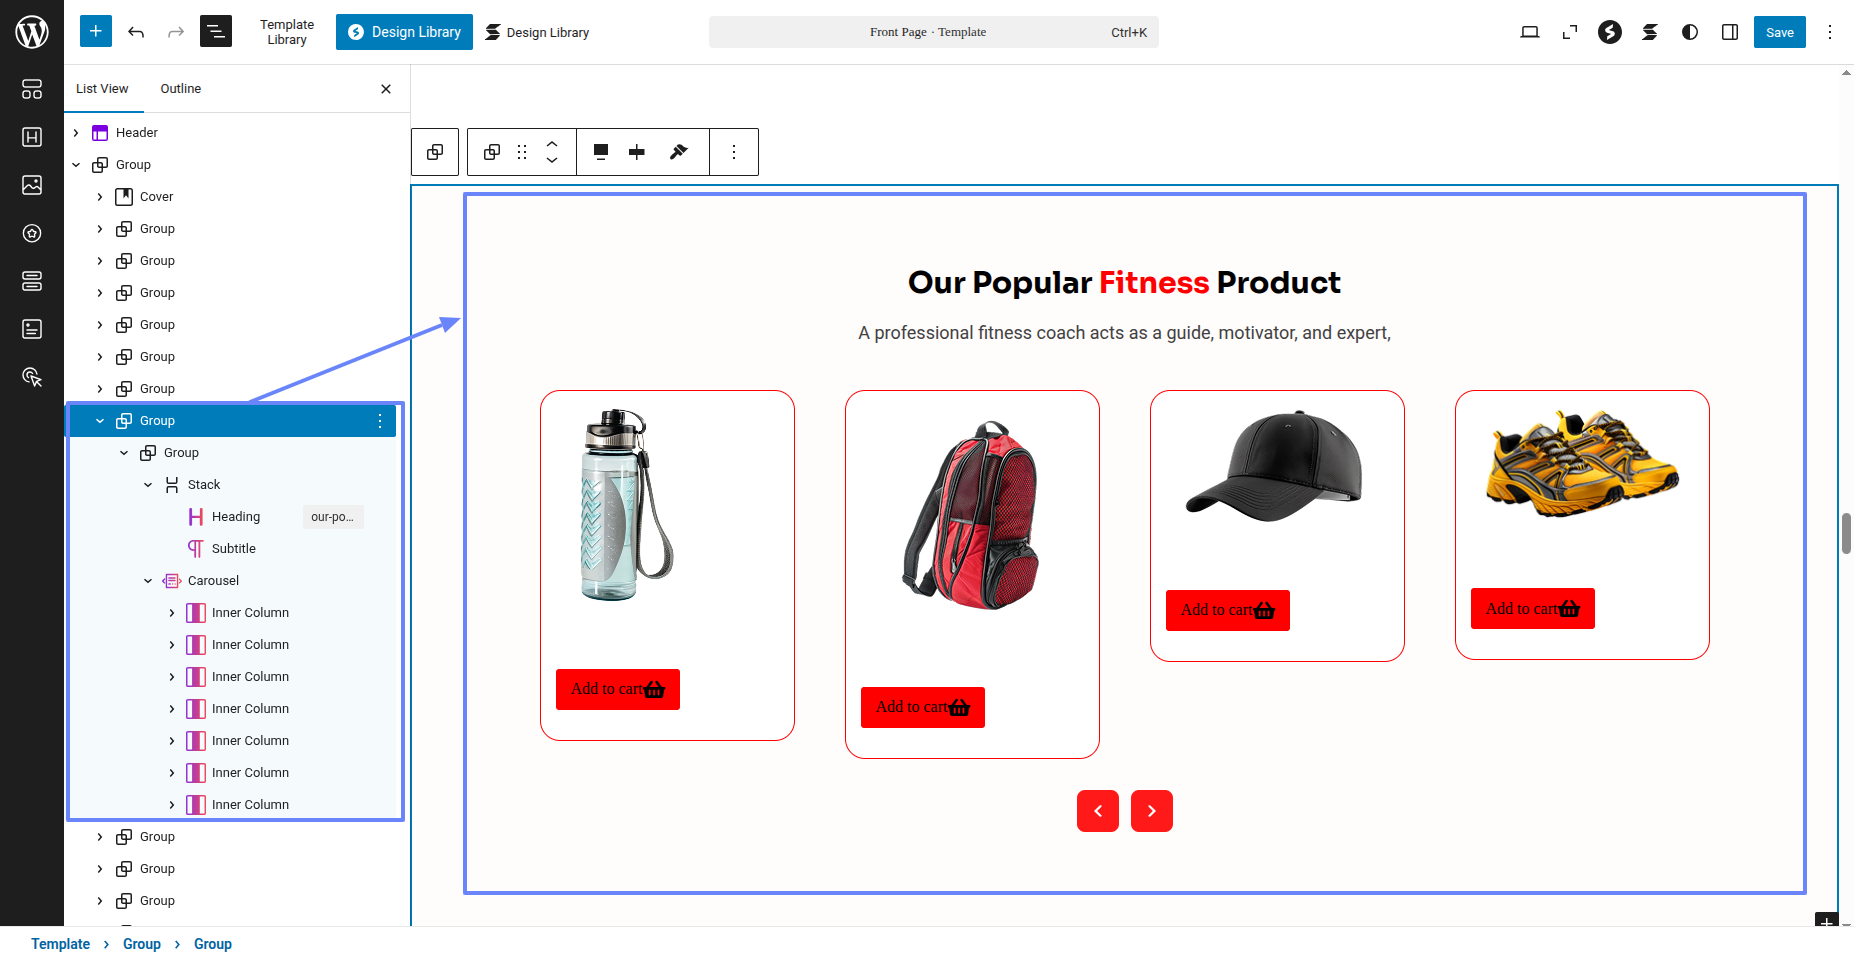Select the List View tab
Viewport: 1854px width, 961px height.
[x=102, y=89]
